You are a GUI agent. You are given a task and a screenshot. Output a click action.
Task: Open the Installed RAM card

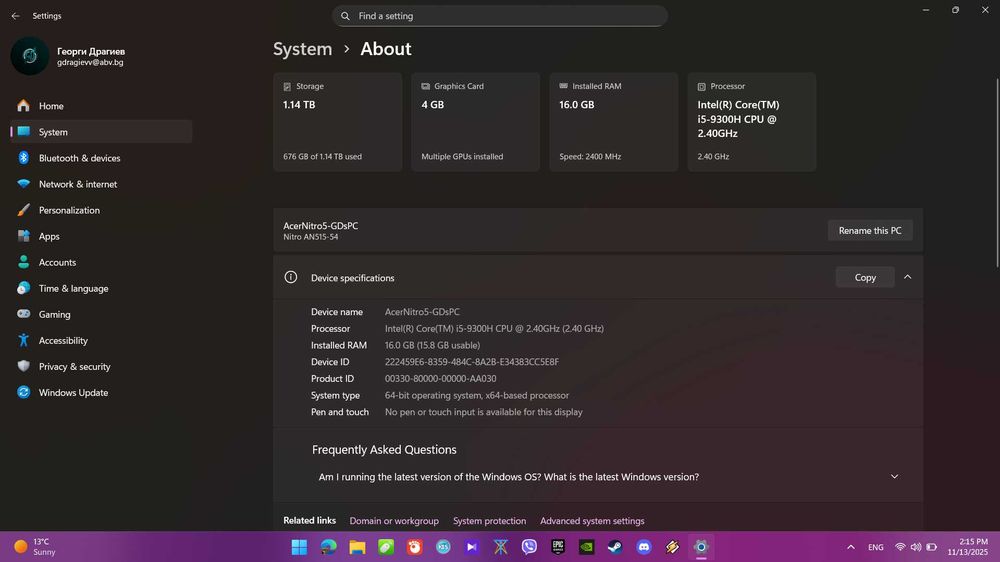tap(614, 122)
